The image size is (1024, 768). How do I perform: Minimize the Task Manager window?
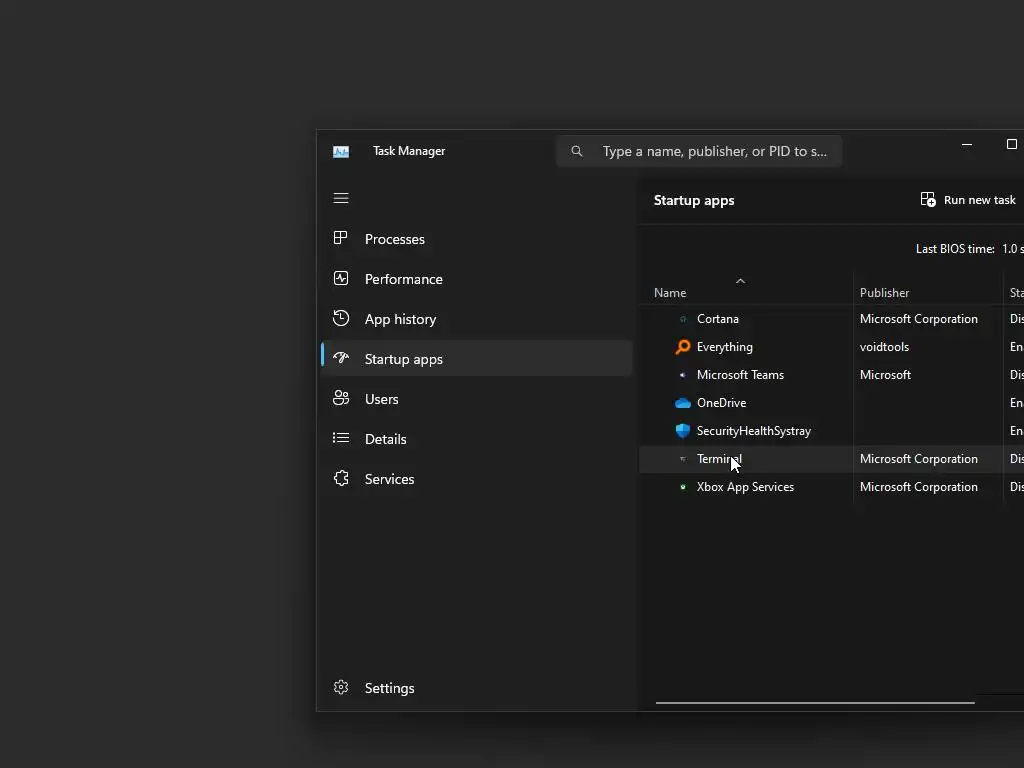(967, 144)
